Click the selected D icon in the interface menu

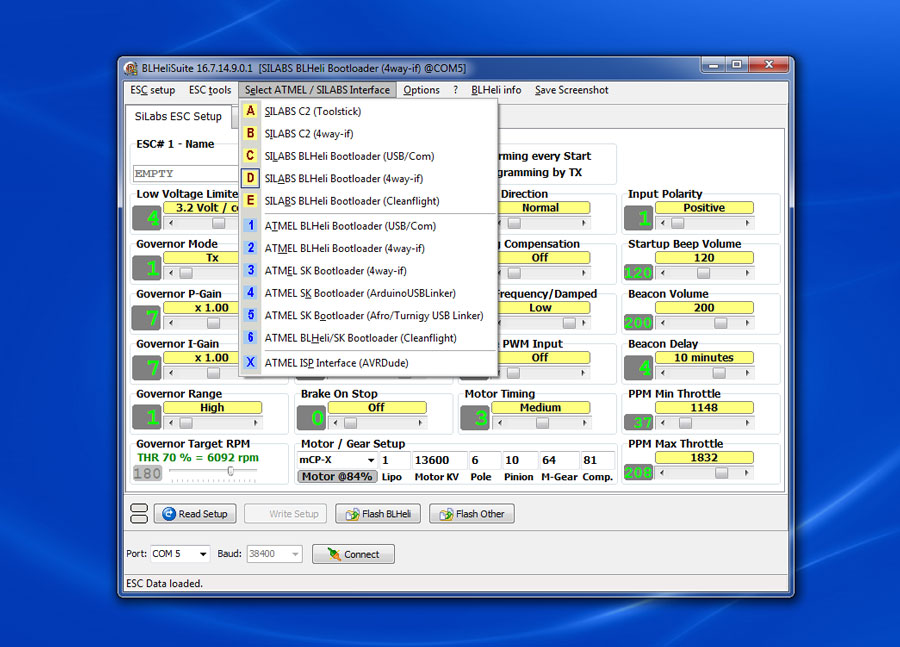tap(250, 178)
